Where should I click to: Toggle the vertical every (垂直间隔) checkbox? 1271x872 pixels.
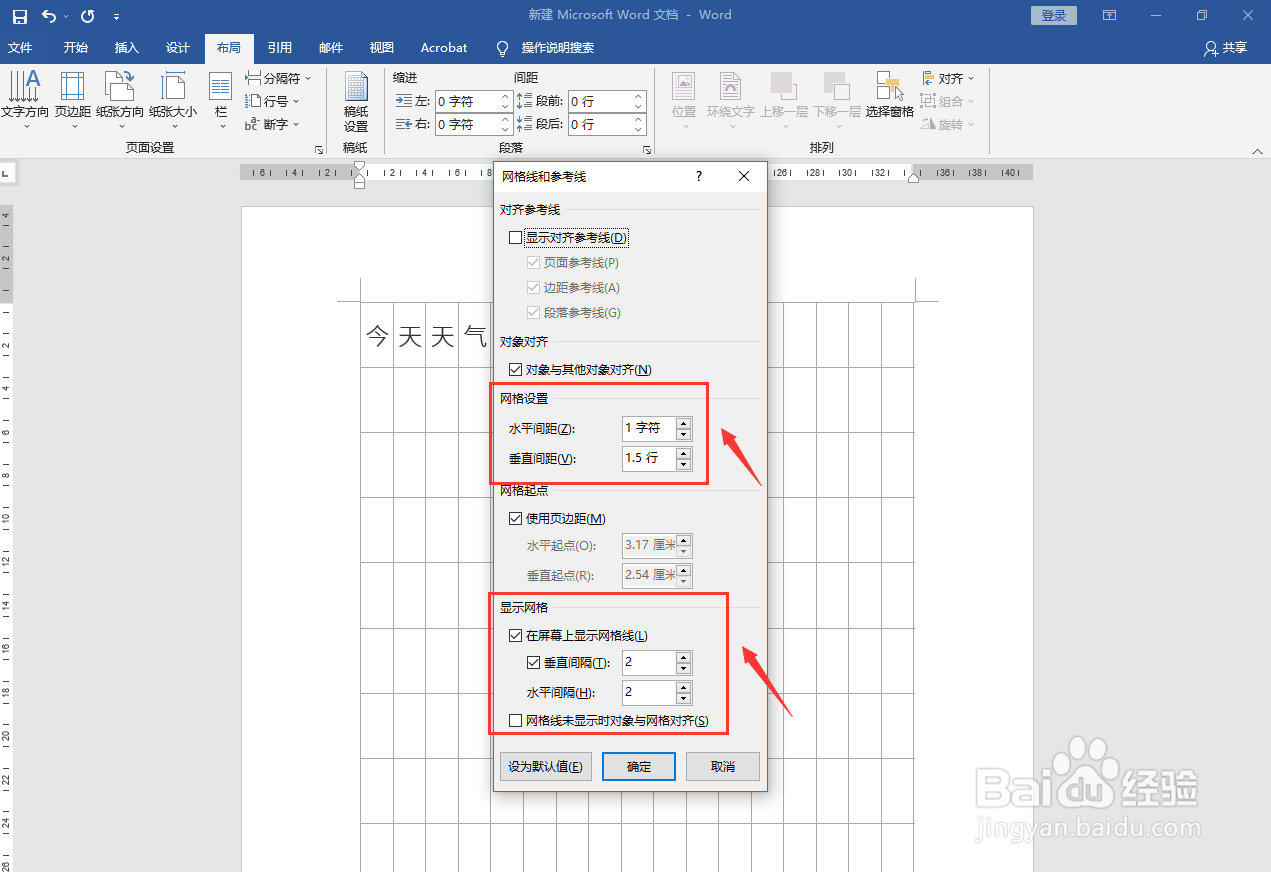coord(534,663)
